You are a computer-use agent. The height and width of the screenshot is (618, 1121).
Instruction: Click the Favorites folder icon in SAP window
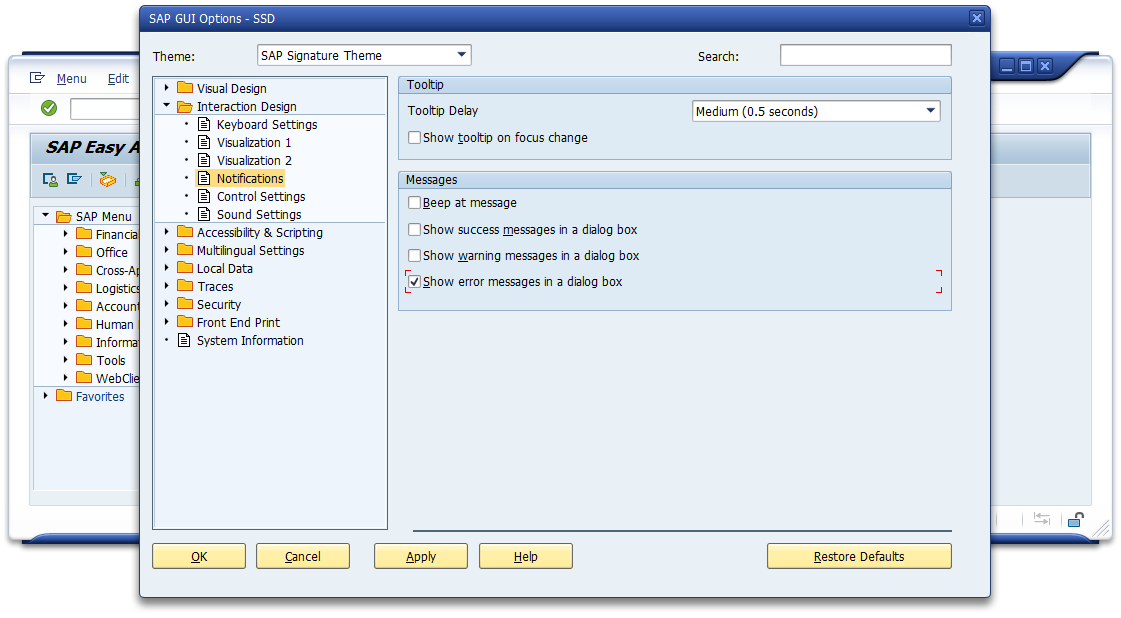click(x=64, y=395)
